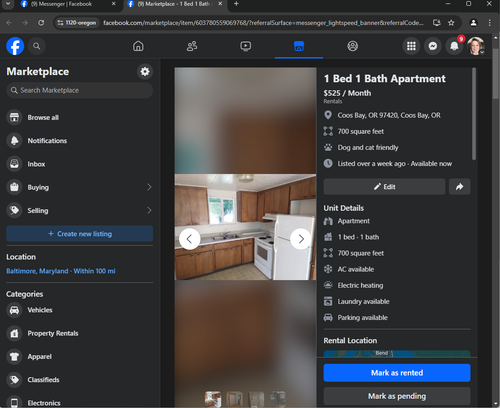Open Marketplace settings gear

click(145, 71)
